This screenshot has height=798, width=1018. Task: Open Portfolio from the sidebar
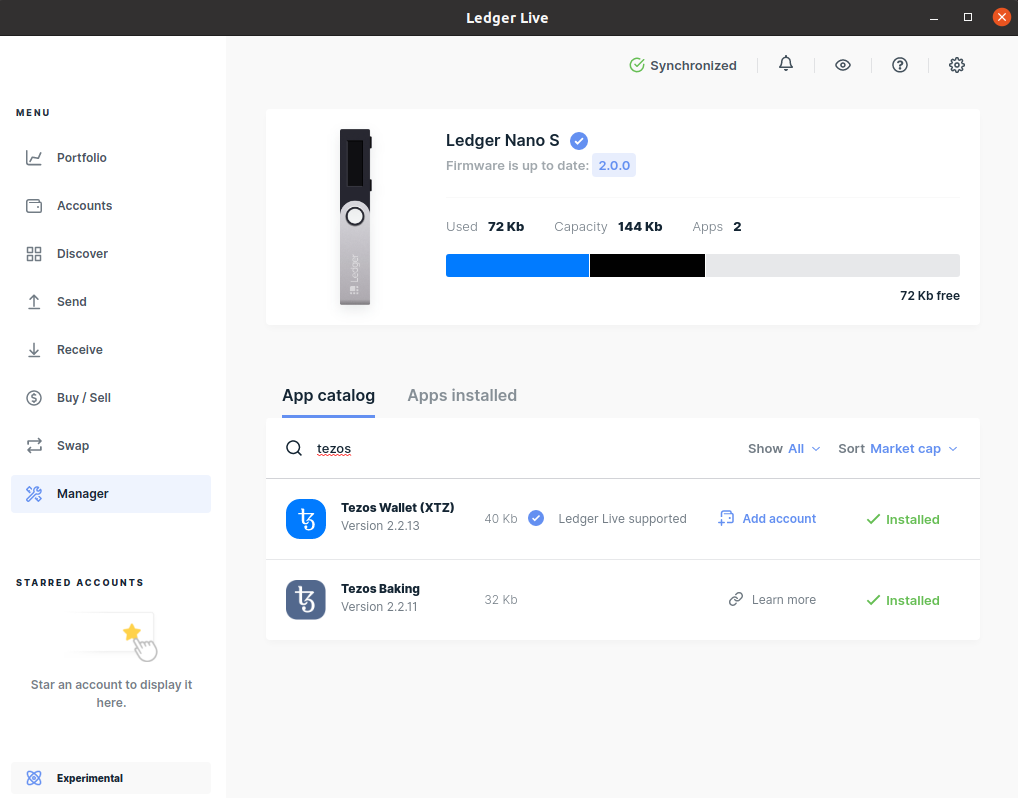(81, 158)
